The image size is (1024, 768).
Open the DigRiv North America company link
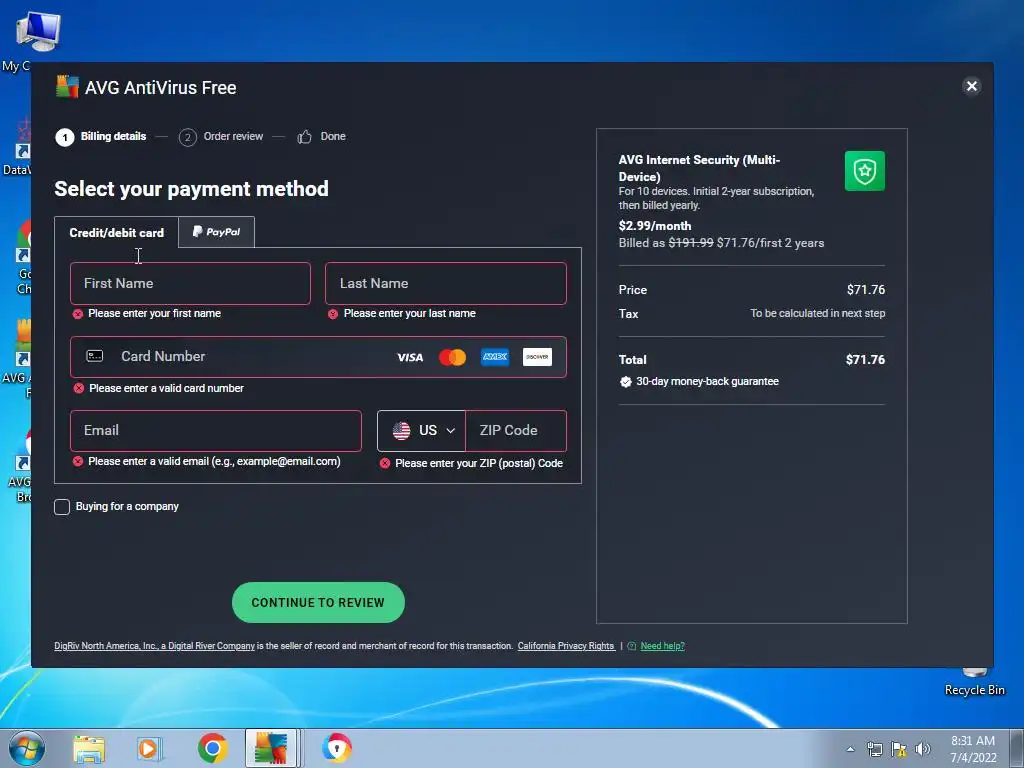[x=154, y=646]
